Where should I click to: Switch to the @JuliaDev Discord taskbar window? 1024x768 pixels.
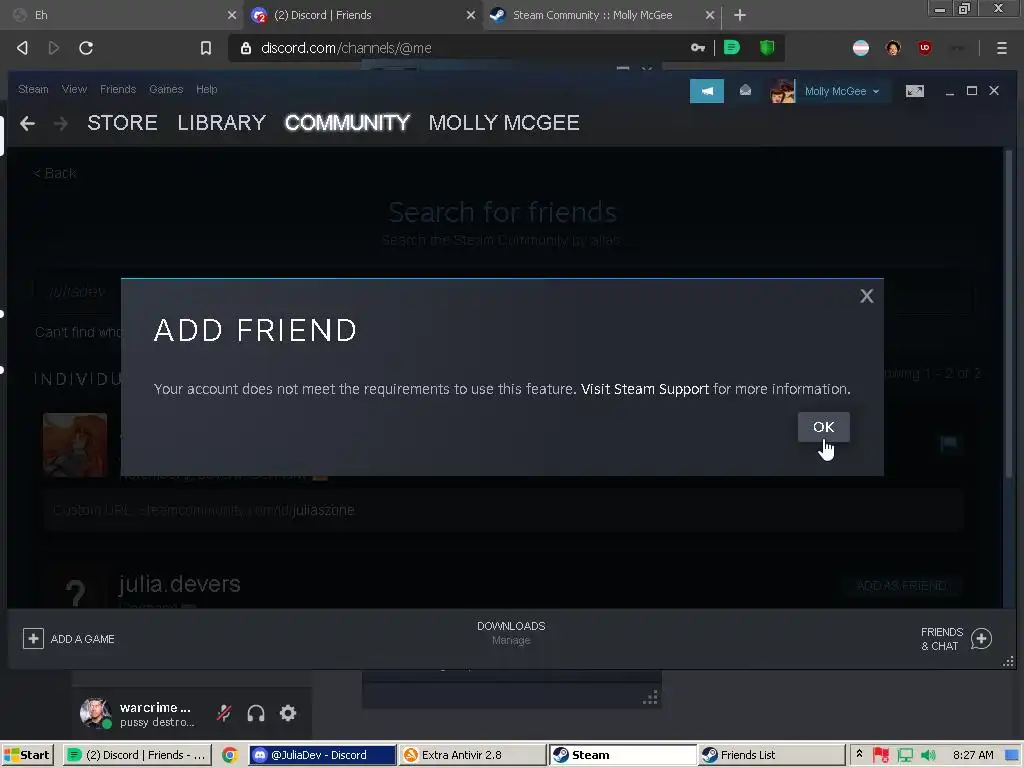click(x=323, y=755)
